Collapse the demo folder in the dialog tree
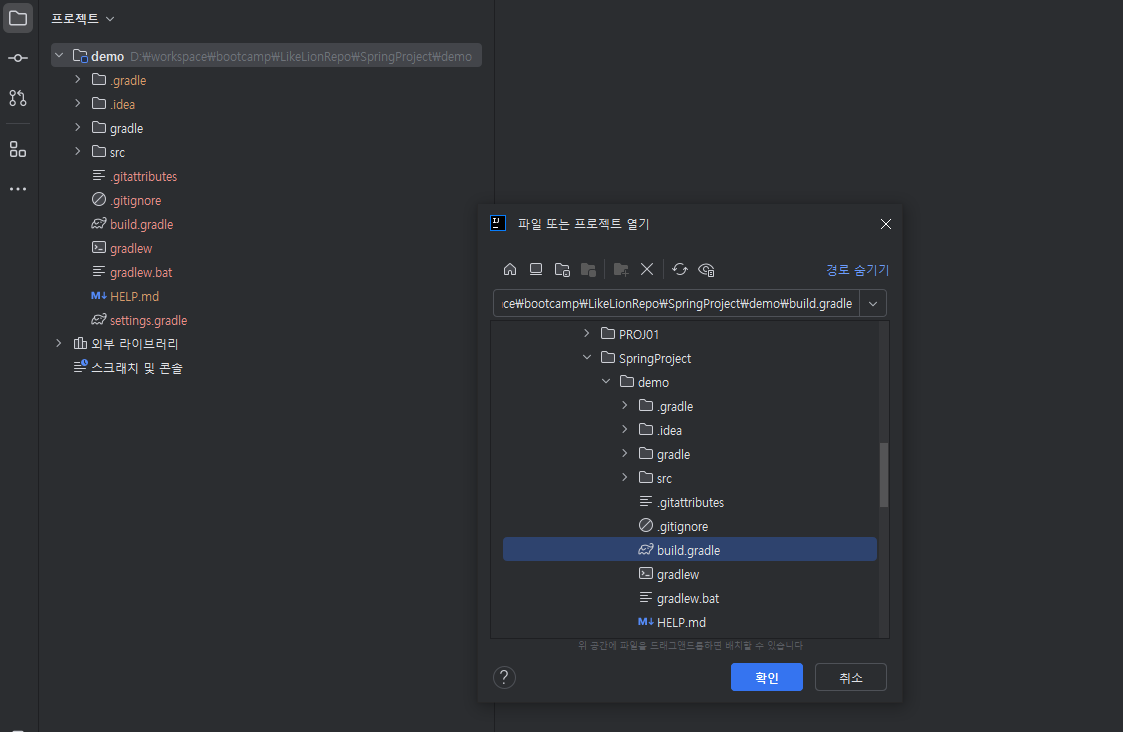 tap(606, 382)
